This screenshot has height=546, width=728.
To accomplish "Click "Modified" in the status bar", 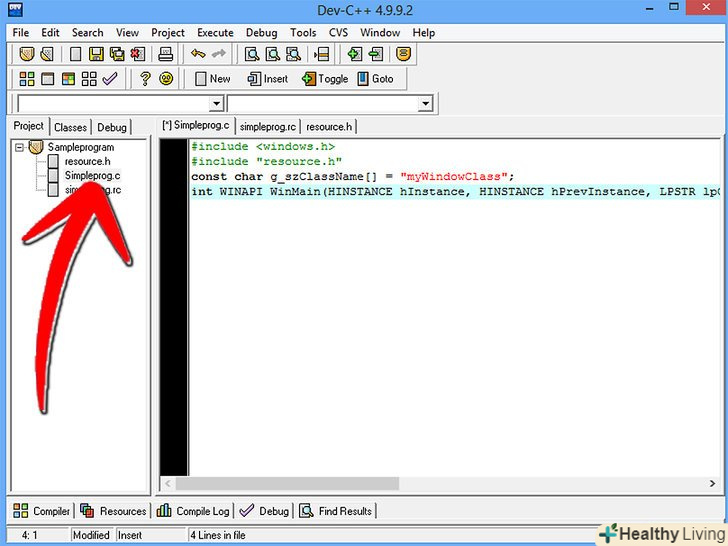I will pos(91,535).
